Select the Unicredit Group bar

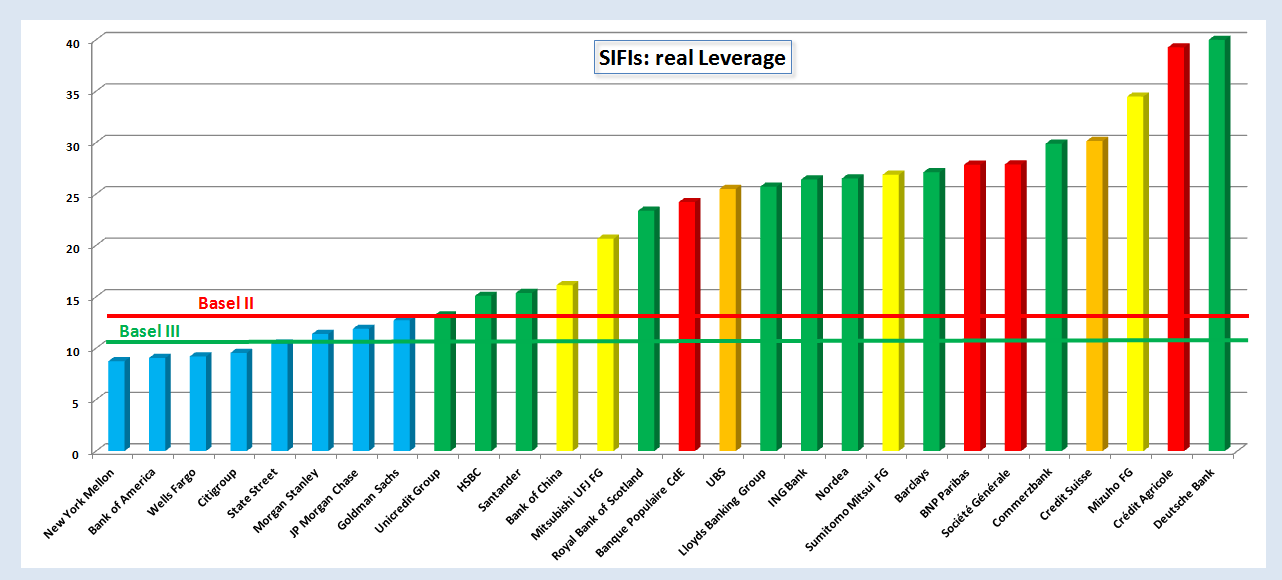(x=444, y=381)
